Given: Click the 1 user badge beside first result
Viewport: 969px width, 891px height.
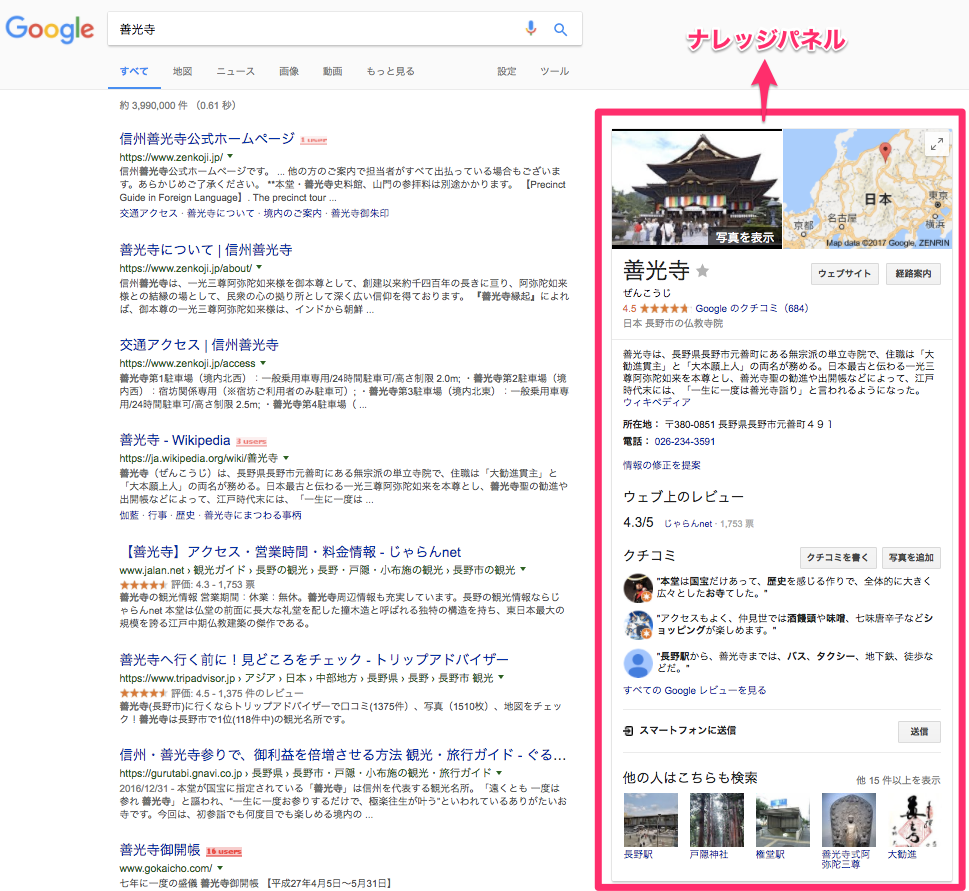Looking at the screenshot, I should pos(313,140).
